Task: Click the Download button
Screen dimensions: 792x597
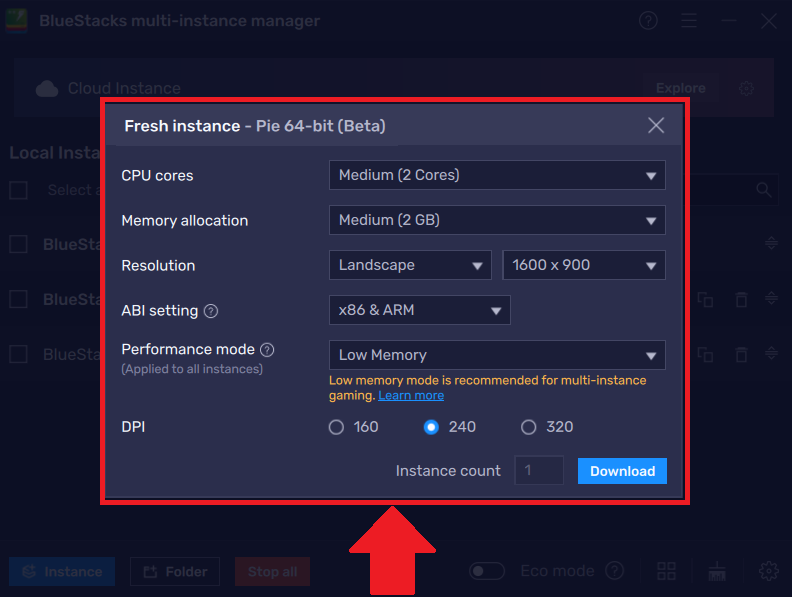Action: (622, 471)
